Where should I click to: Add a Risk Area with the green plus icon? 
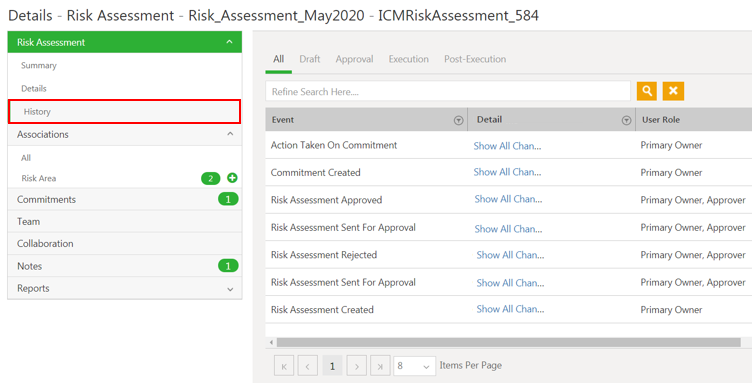click(232, 178)
